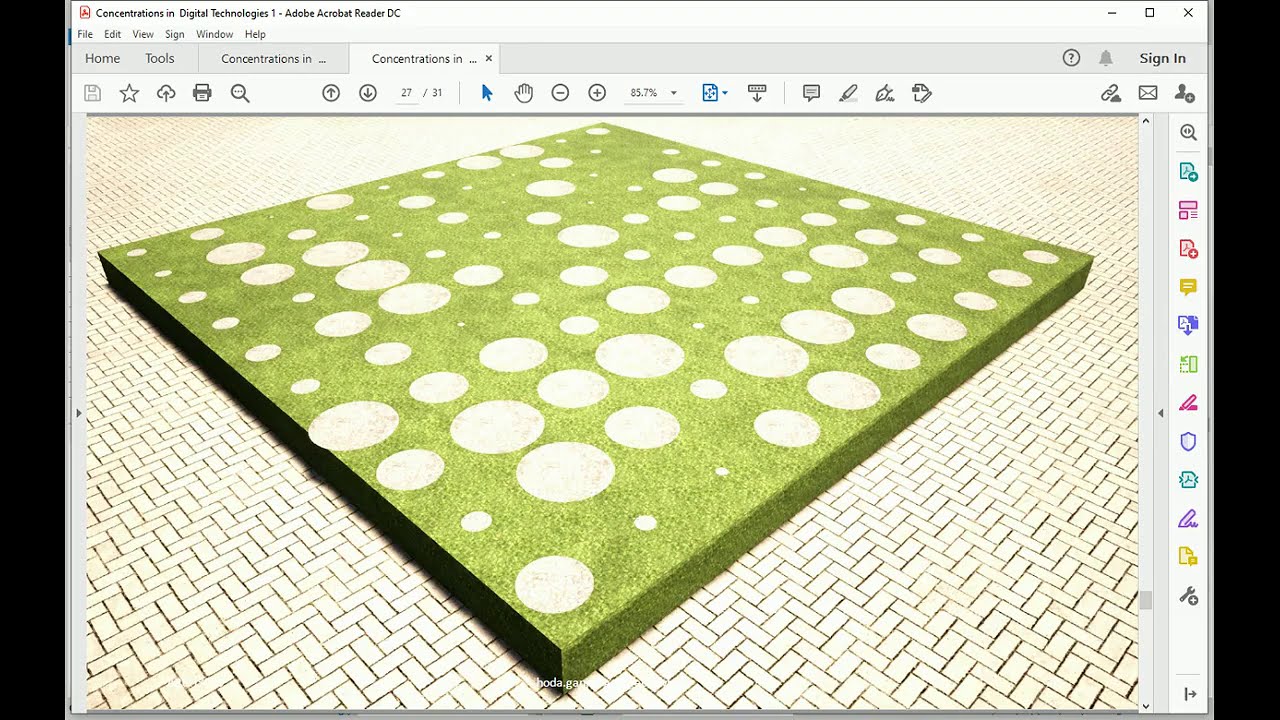Bookmark document with star icon
The width and height of the screenshot is (1280, 720).
tap(129, 93)
